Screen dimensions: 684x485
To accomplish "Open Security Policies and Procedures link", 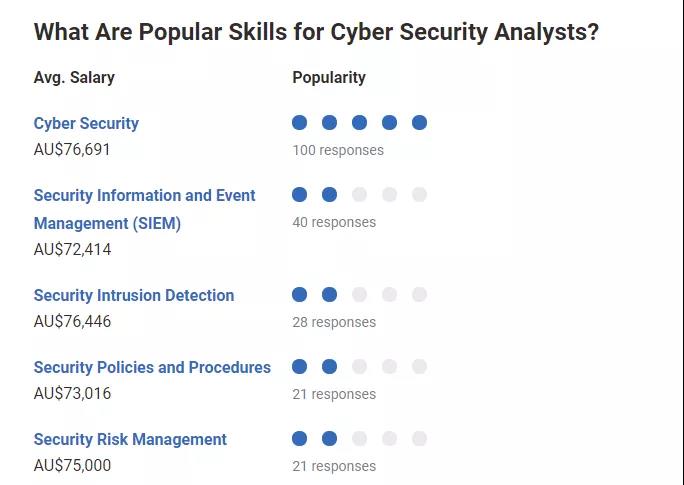I will 152,368.
